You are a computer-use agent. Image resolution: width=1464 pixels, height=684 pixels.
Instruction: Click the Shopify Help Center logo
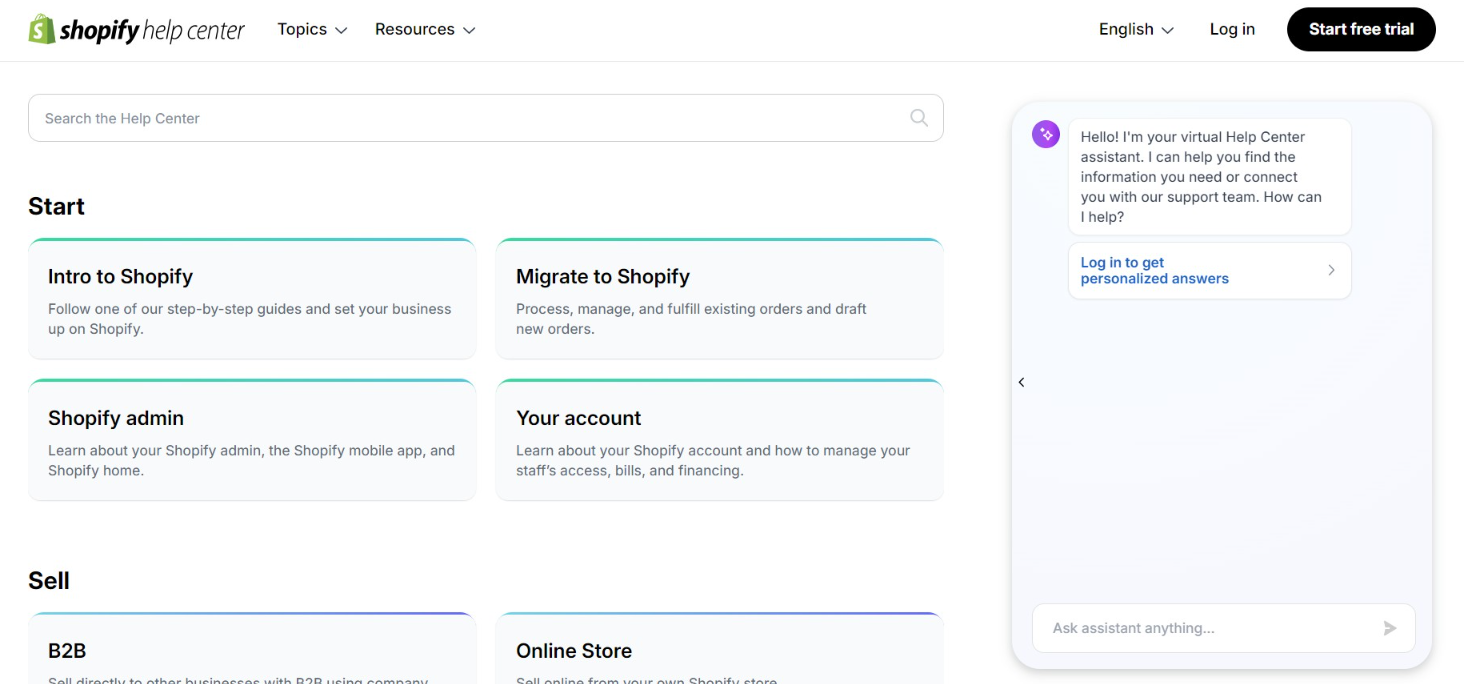tap(136, 30)
